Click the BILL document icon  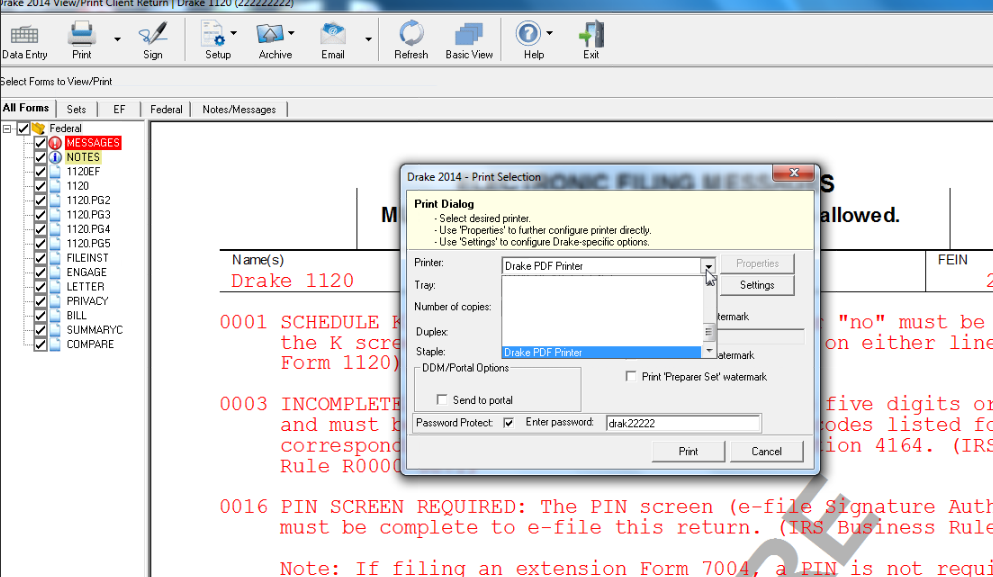pos(56,315)
